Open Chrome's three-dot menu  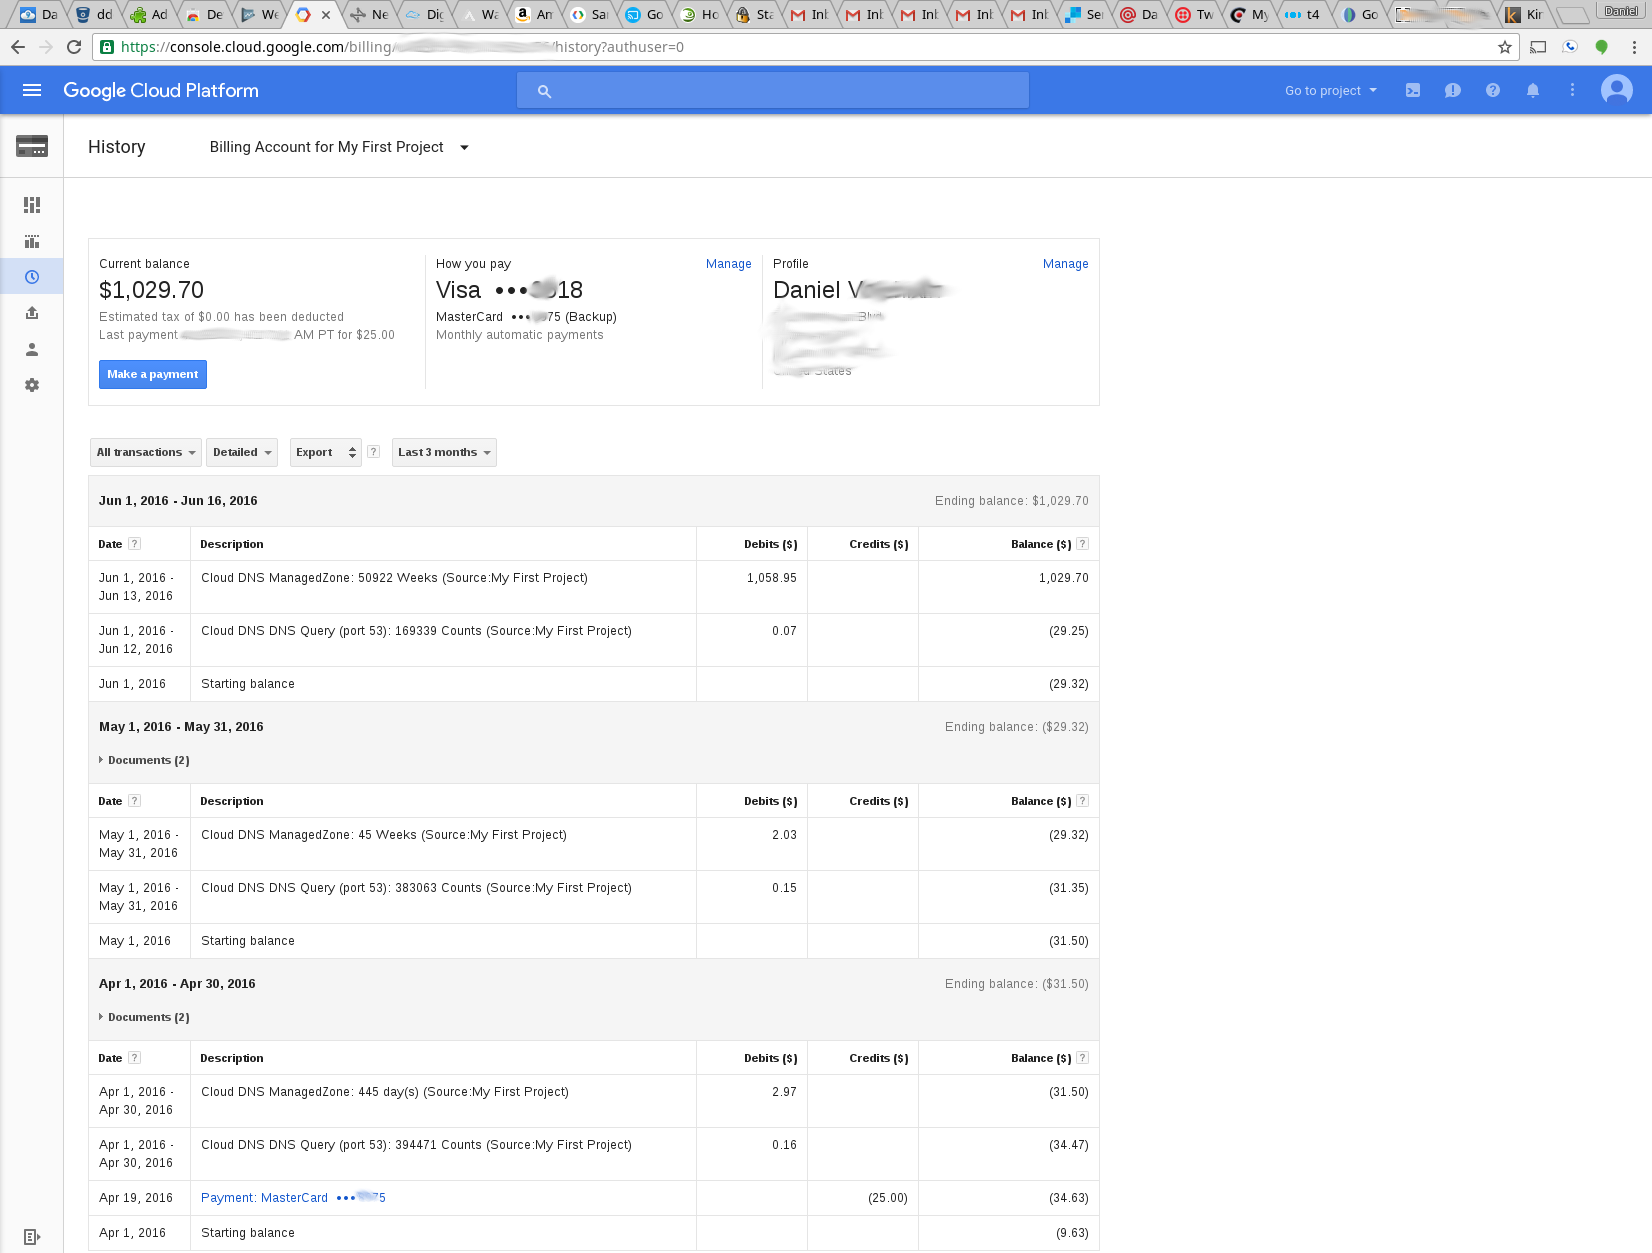[1634, 47]
